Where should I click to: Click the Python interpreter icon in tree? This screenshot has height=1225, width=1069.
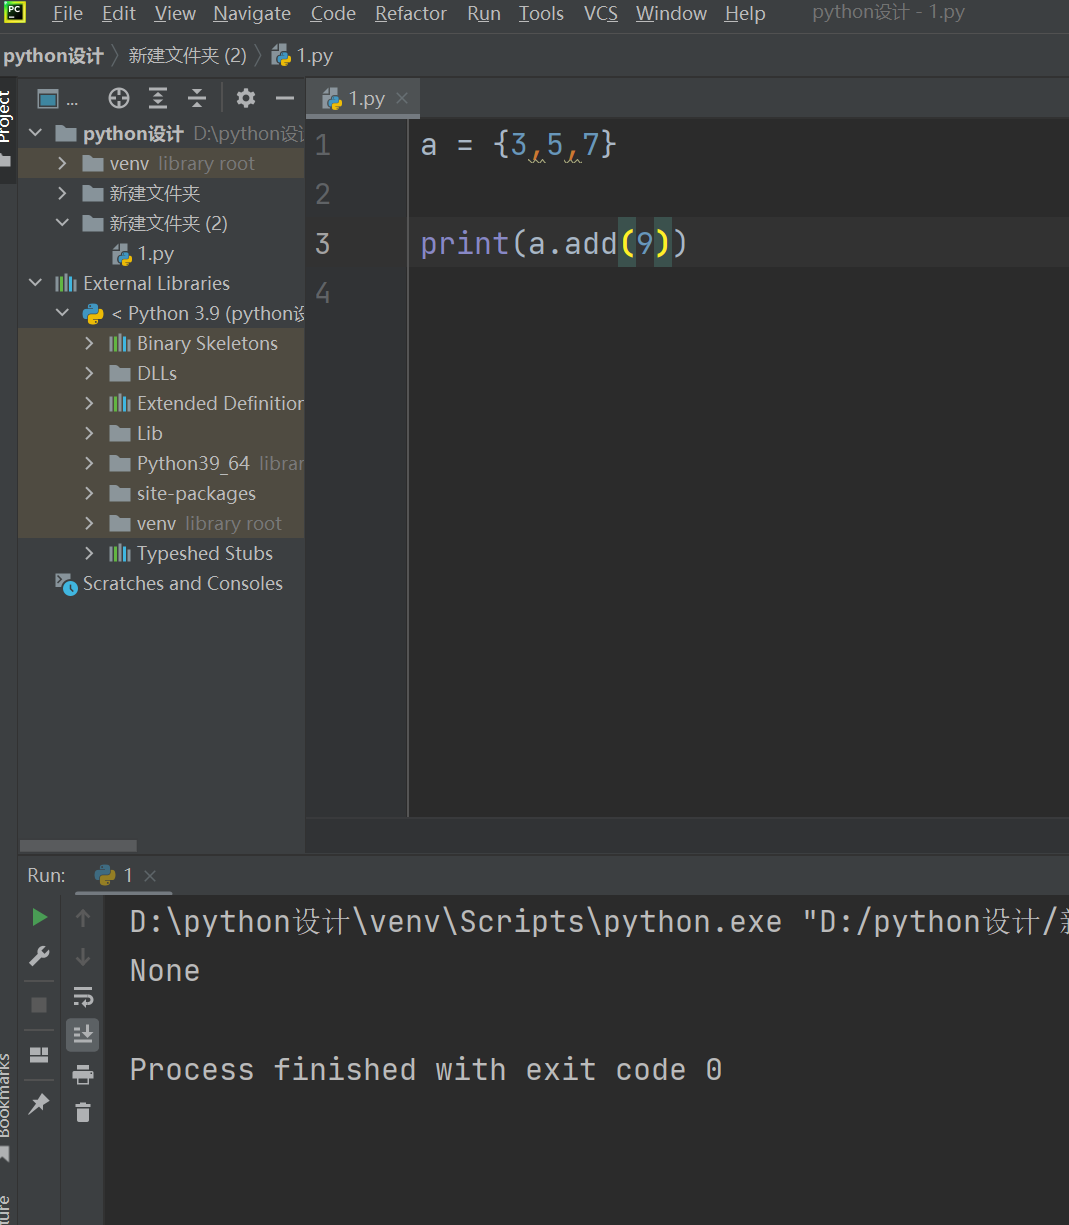coord(93,313)
